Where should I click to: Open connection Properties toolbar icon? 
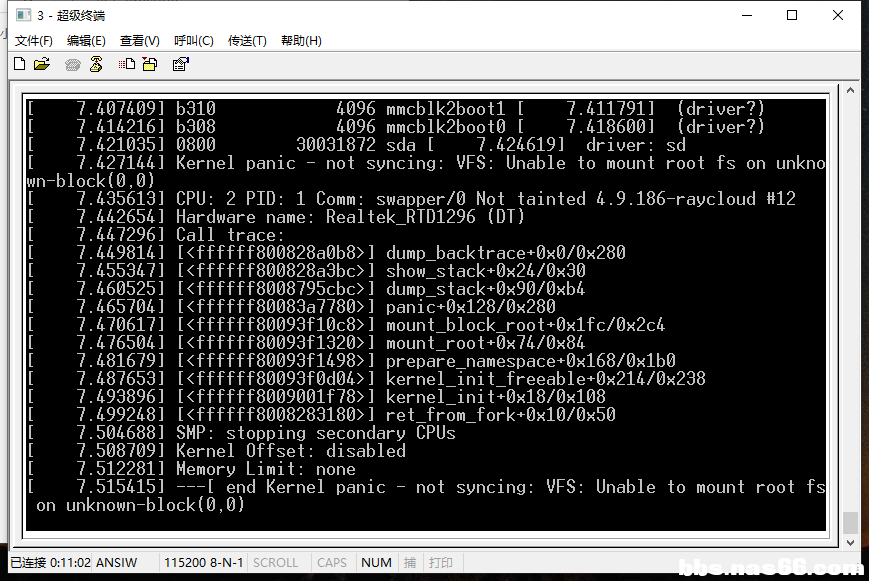[x=181, y=64]
